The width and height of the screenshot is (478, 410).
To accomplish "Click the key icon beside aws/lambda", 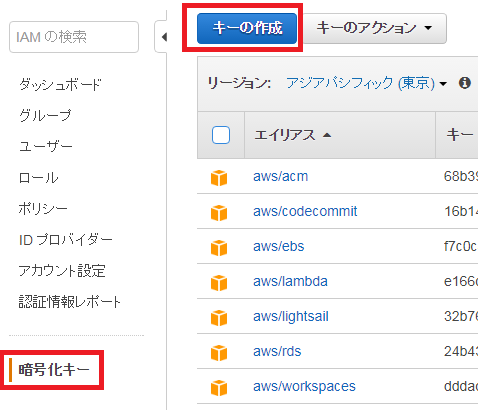I will pos(219,283).
